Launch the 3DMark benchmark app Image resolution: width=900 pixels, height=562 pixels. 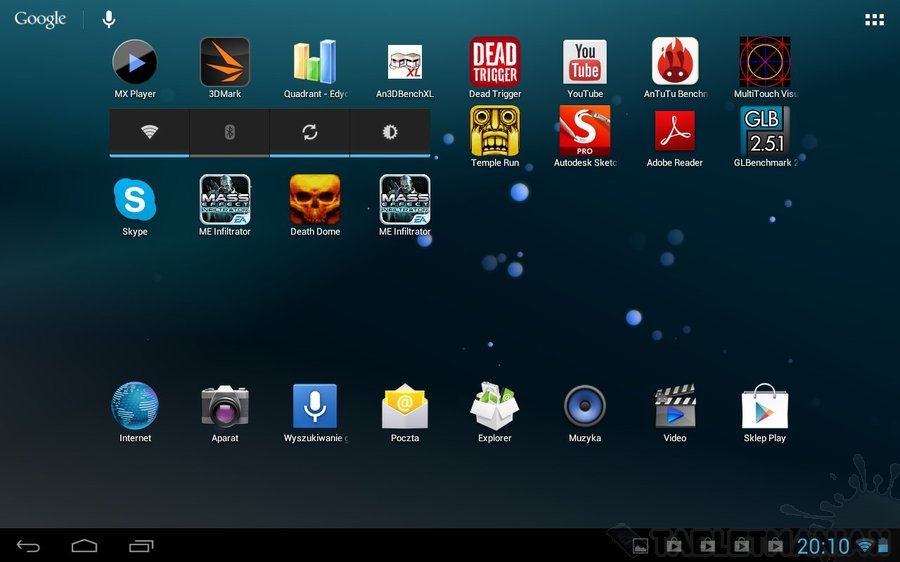(x=224, y=62)
